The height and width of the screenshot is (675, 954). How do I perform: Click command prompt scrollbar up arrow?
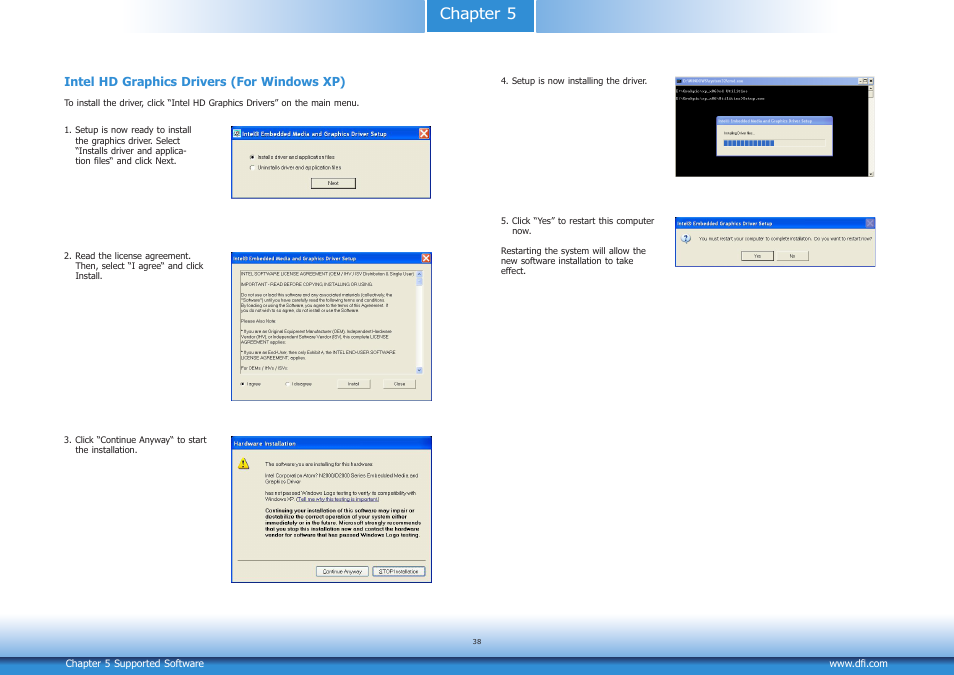click(x=871, y=88)
